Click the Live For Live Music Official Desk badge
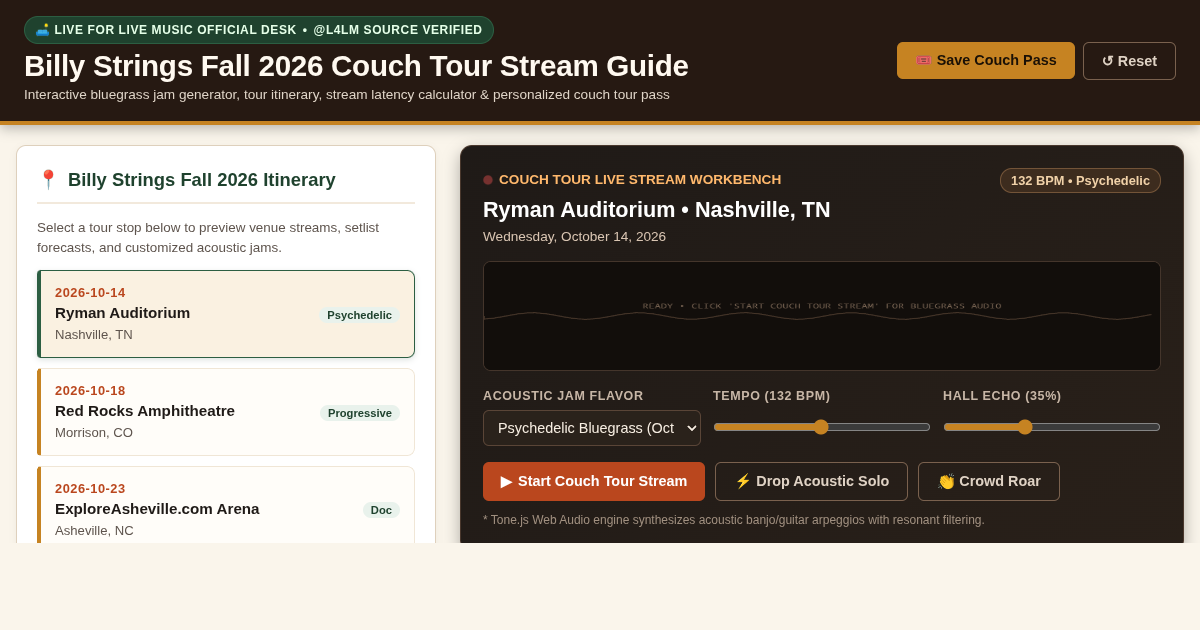The image size is (1200, 630). point(259,30)
